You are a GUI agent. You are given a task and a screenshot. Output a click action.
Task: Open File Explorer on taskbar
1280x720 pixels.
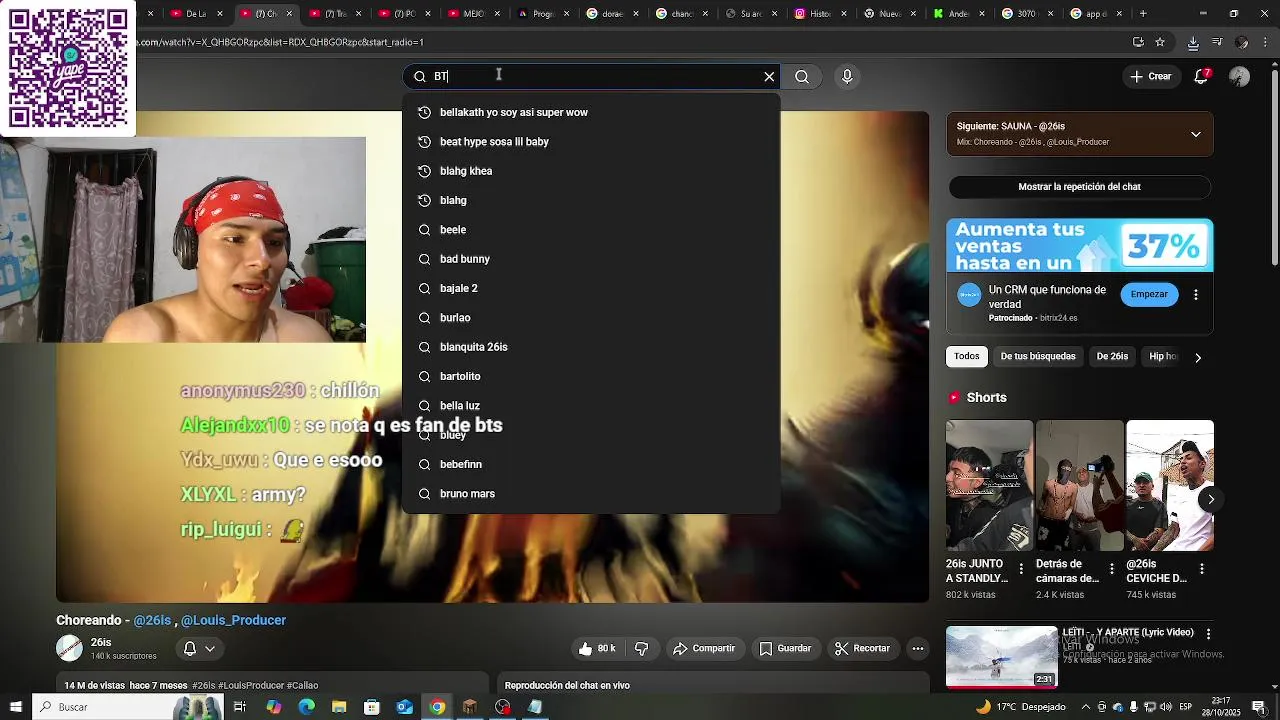tap(339, 707)
